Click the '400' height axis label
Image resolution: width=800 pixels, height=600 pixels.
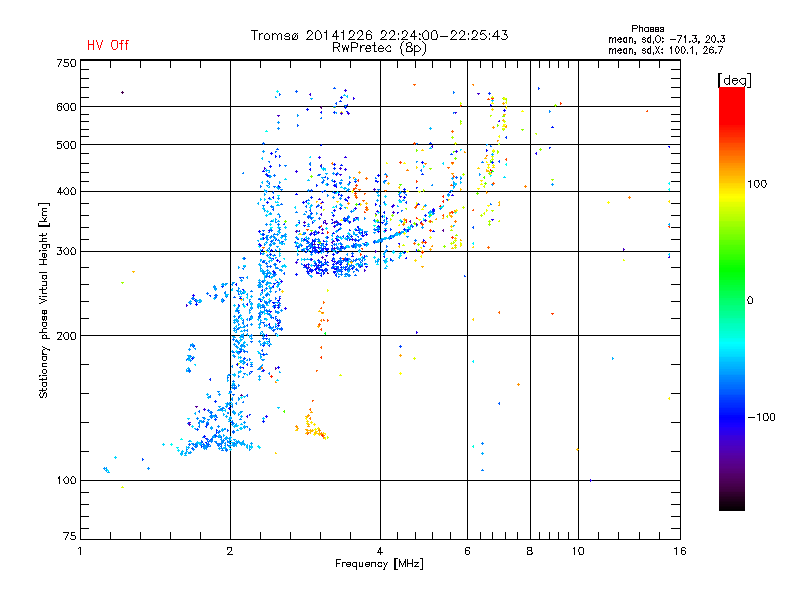[x=66, y=191]
